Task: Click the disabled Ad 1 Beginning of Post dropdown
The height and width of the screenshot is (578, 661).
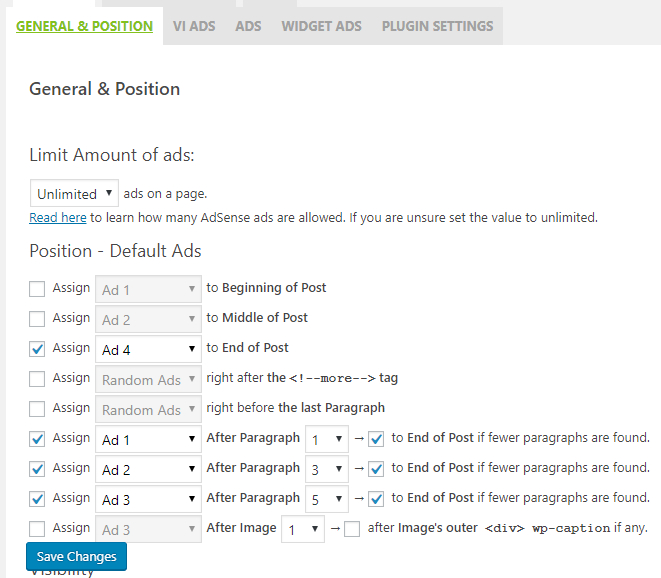Action: click(x=148, y=289)
